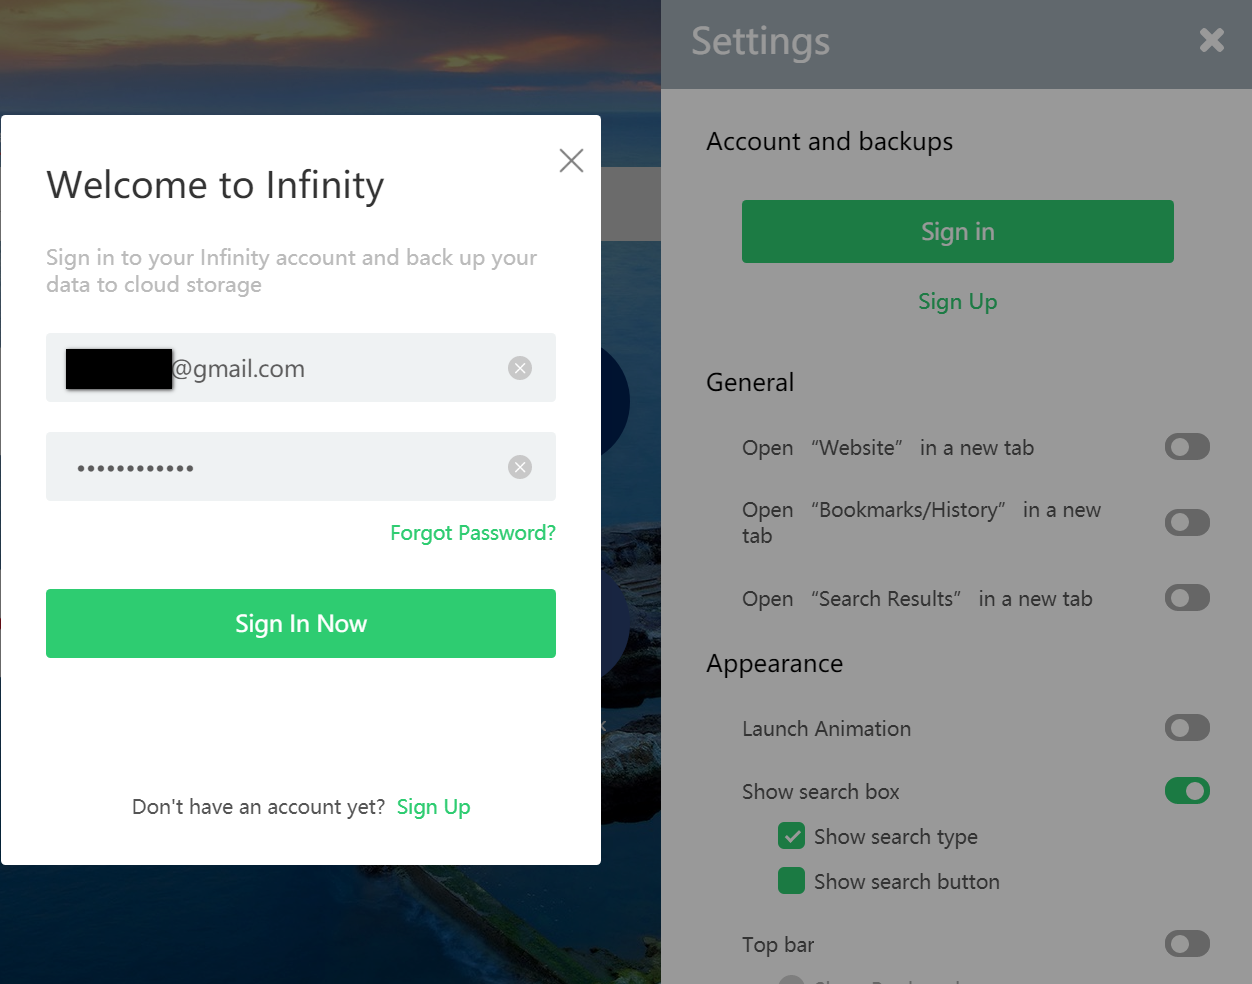The image size is (1252, 984).
Task: Click Sign Up link in the dialog footer
Action: 433,807
